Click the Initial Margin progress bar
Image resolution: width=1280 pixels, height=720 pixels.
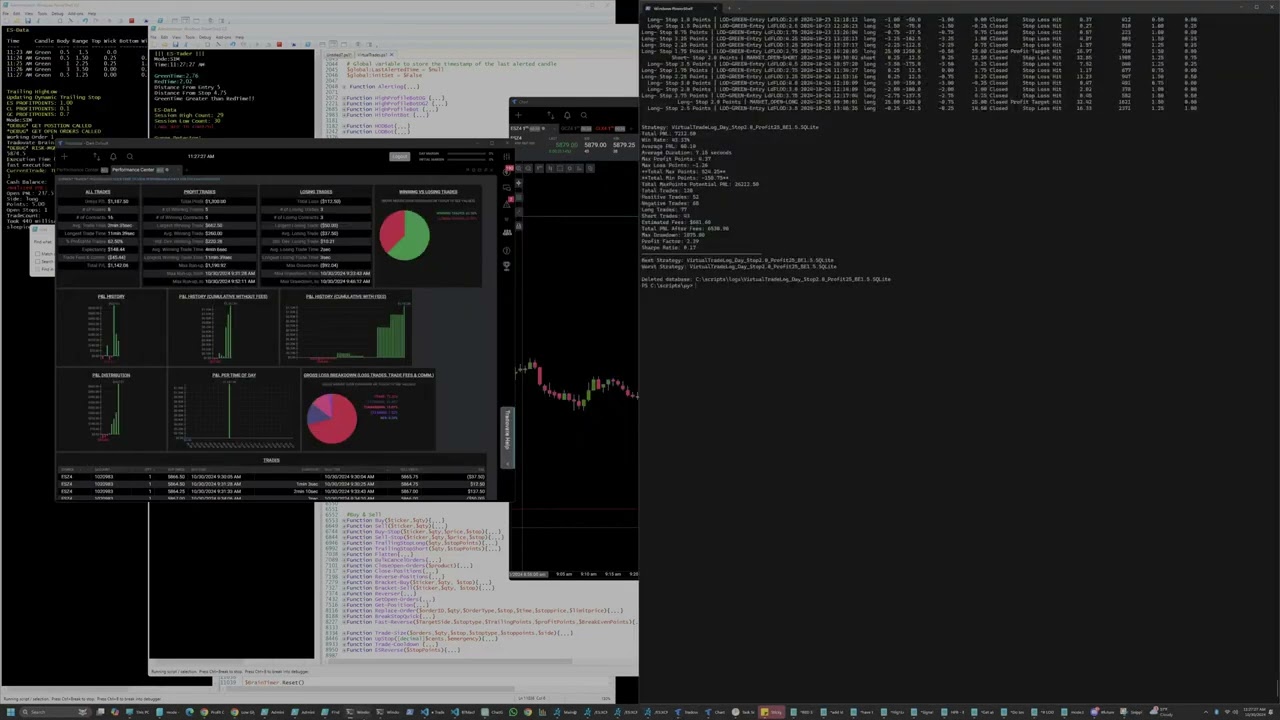[466, 159]
